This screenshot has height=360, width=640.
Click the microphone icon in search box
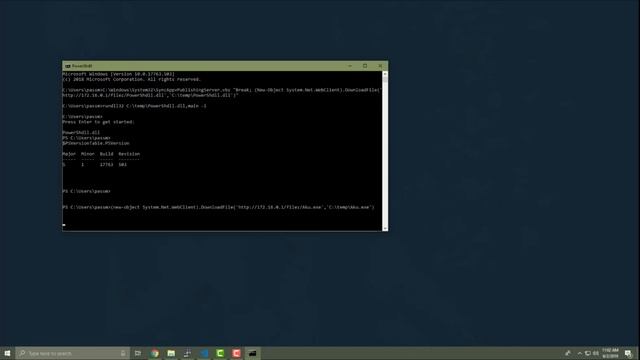pyautogui.click(x=123, y=353)
